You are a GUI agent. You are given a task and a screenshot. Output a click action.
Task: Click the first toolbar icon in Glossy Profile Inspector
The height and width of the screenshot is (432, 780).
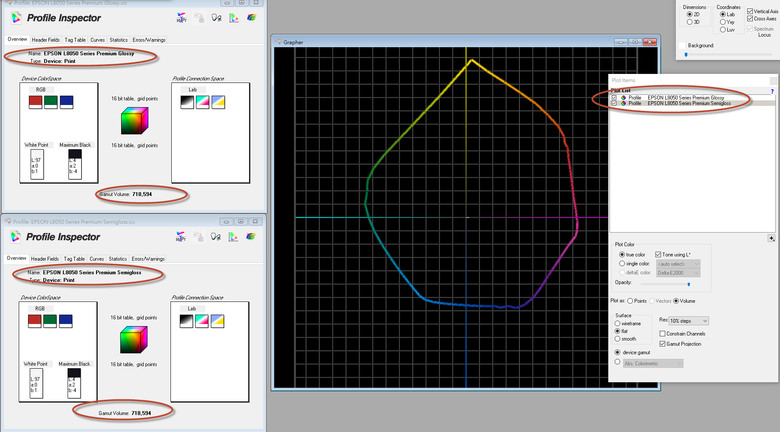[181, 18]
